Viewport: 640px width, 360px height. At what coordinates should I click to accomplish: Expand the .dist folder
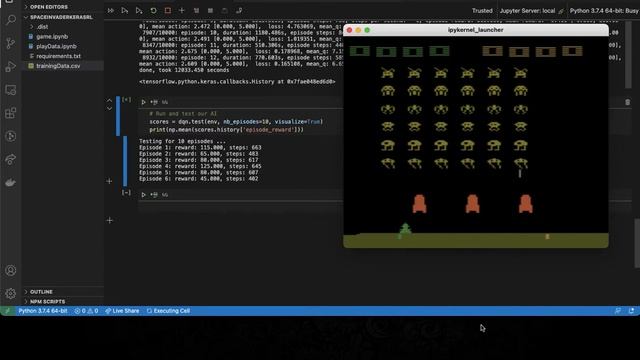click(63, 27)
